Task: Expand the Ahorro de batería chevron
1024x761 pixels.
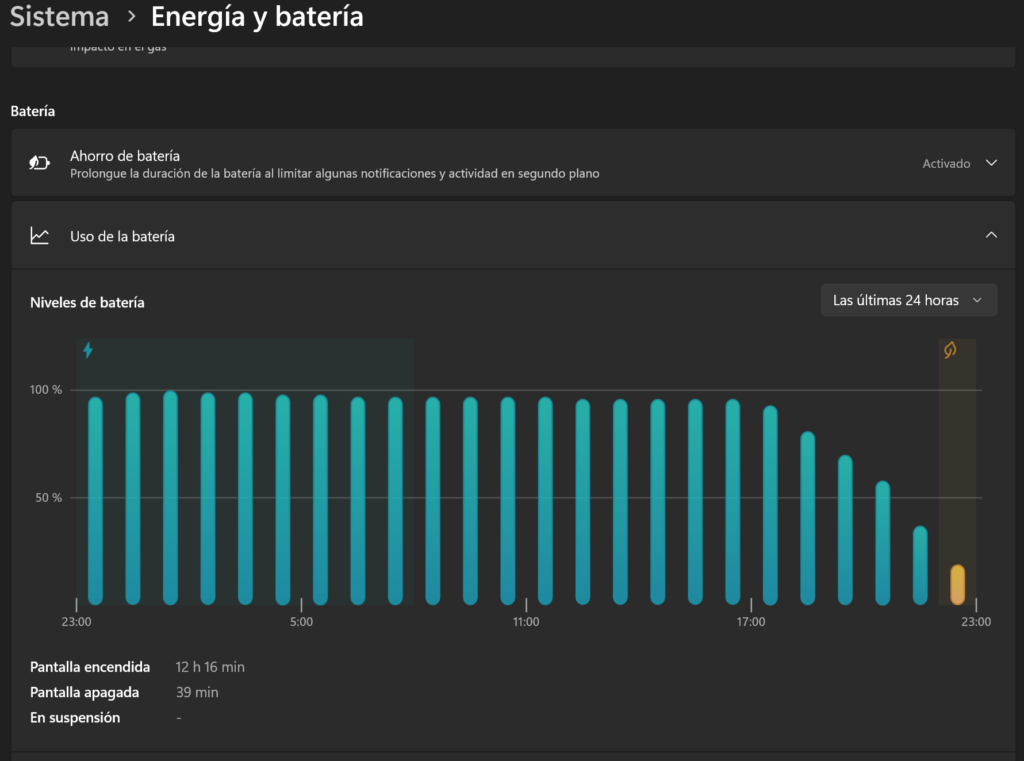Action: click(991, 163)
